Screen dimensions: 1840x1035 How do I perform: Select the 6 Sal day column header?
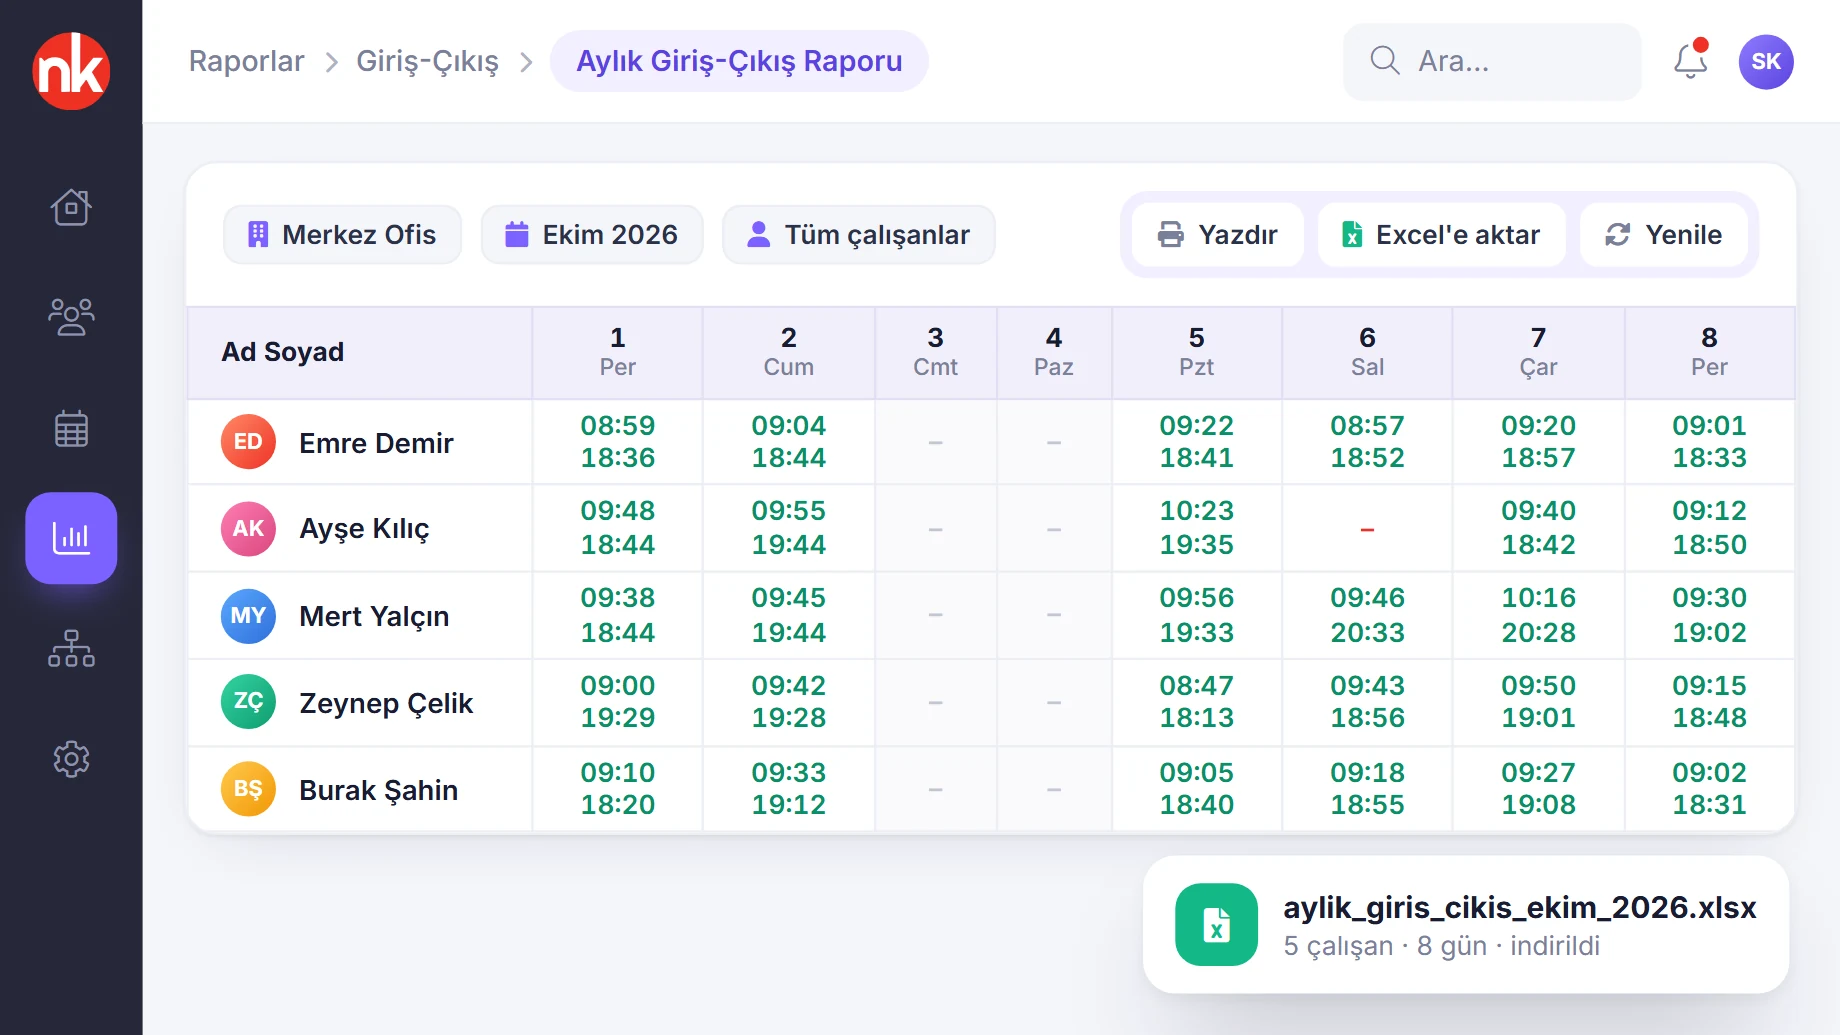click(x=1368, y=352)
